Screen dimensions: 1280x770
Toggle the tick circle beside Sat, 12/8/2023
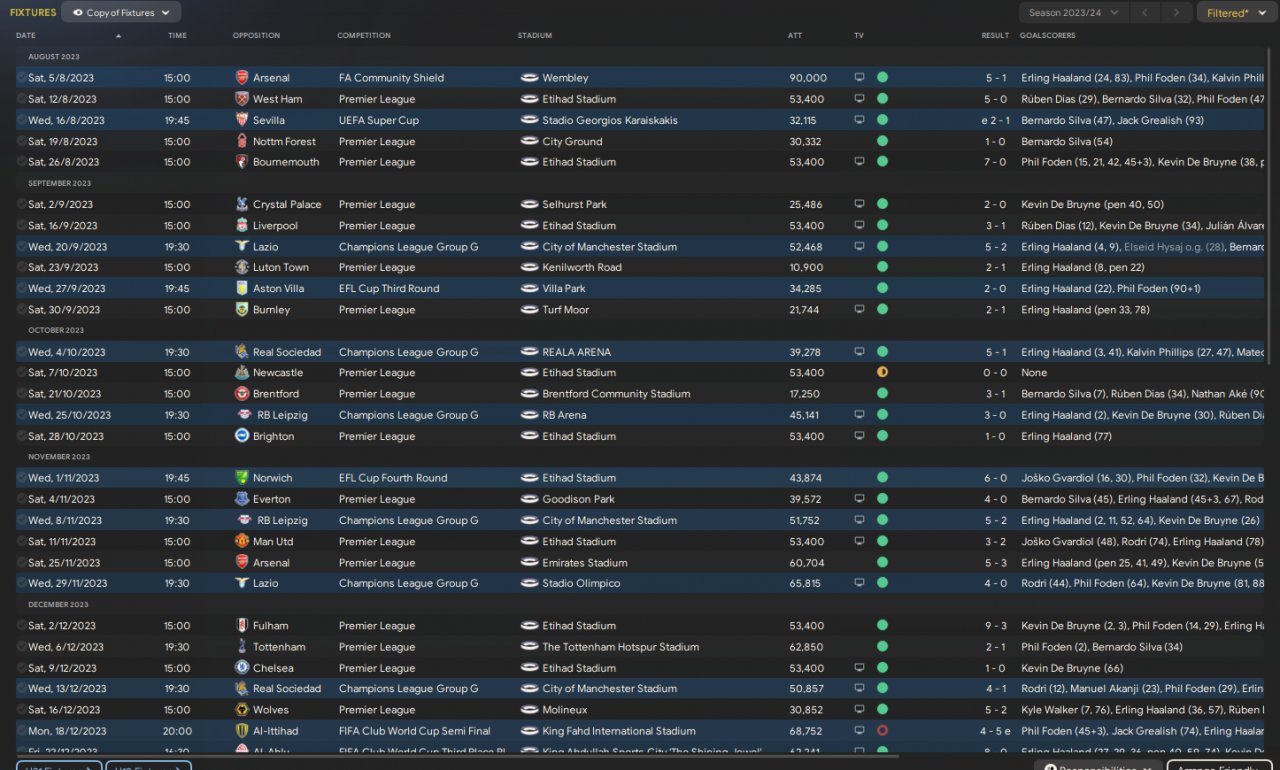22,99
